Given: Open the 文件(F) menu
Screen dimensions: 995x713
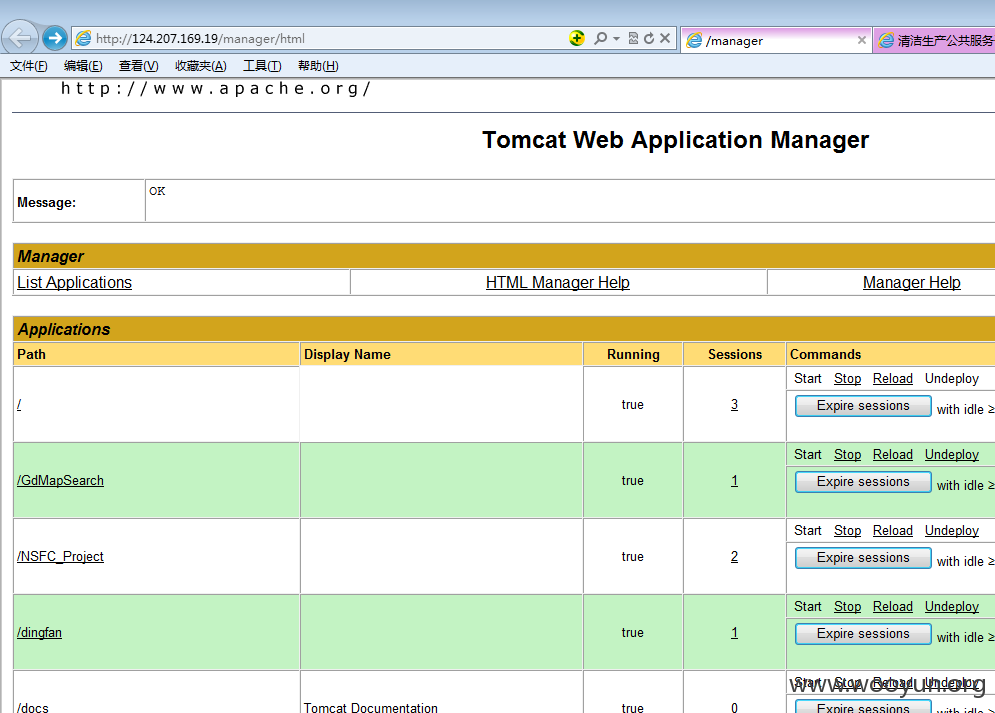Looking at the screenshot, I should point(29,66).
